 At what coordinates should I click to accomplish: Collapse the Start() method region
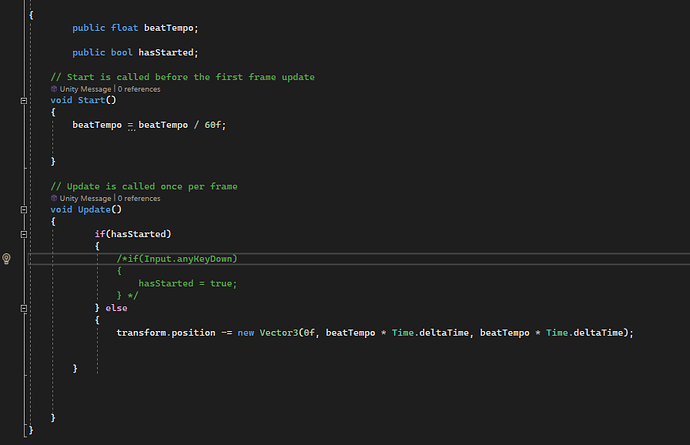pyautogui.click(x=23, y=100)
